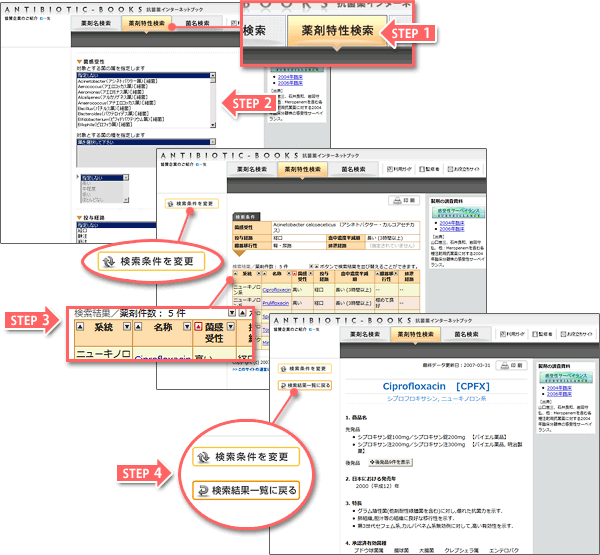This screenshot has height=555, width=600.
Task: Click 検索結果一覧に戻る button in detail window
Action: [305, 385]
